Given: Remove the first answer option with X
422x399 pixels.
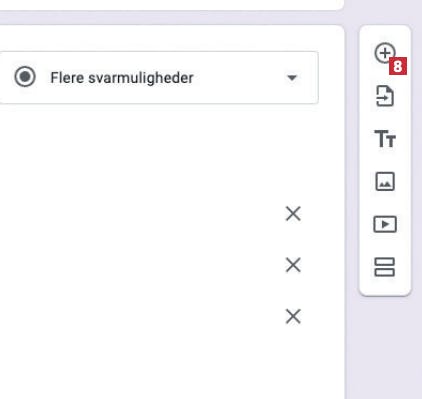Looking at the screenshot, I should (x=293, y=213).
